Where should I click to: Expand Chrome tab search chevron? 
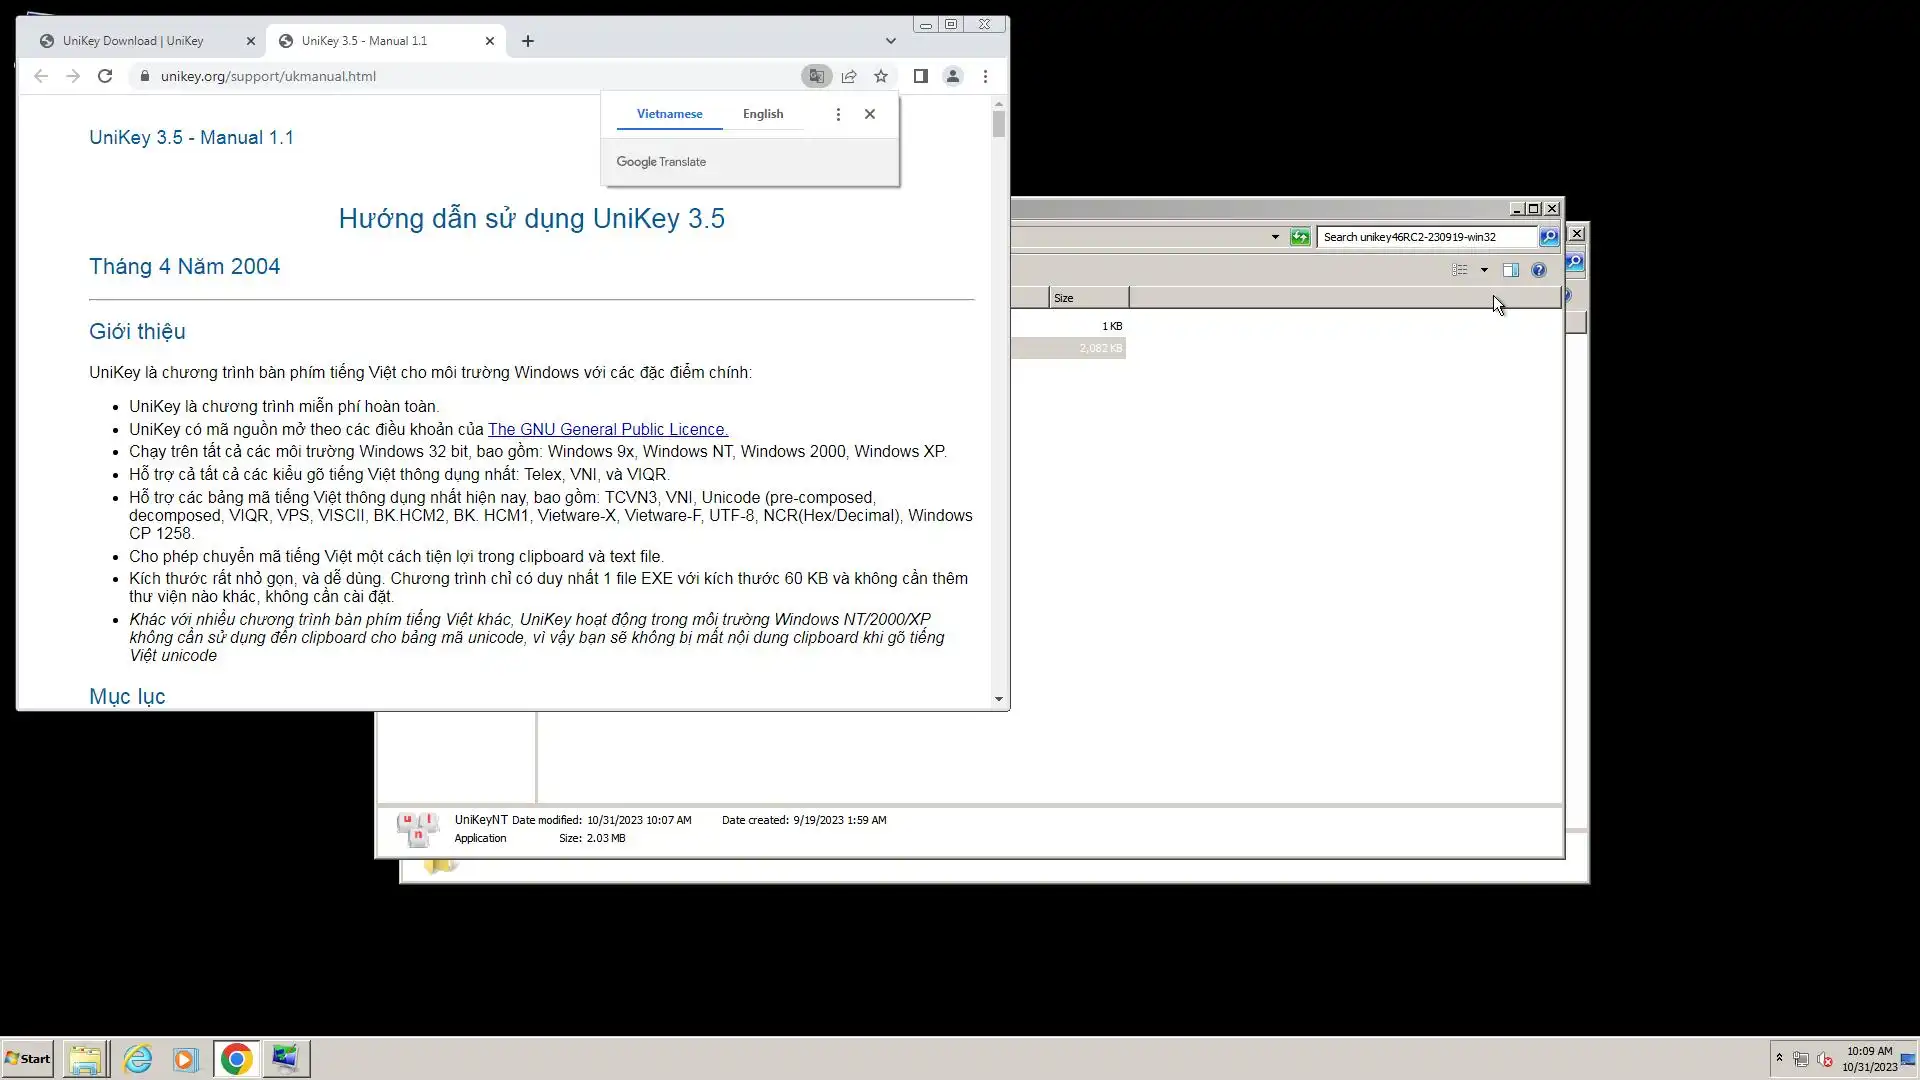pyautogui.click(x=890, y=41)
